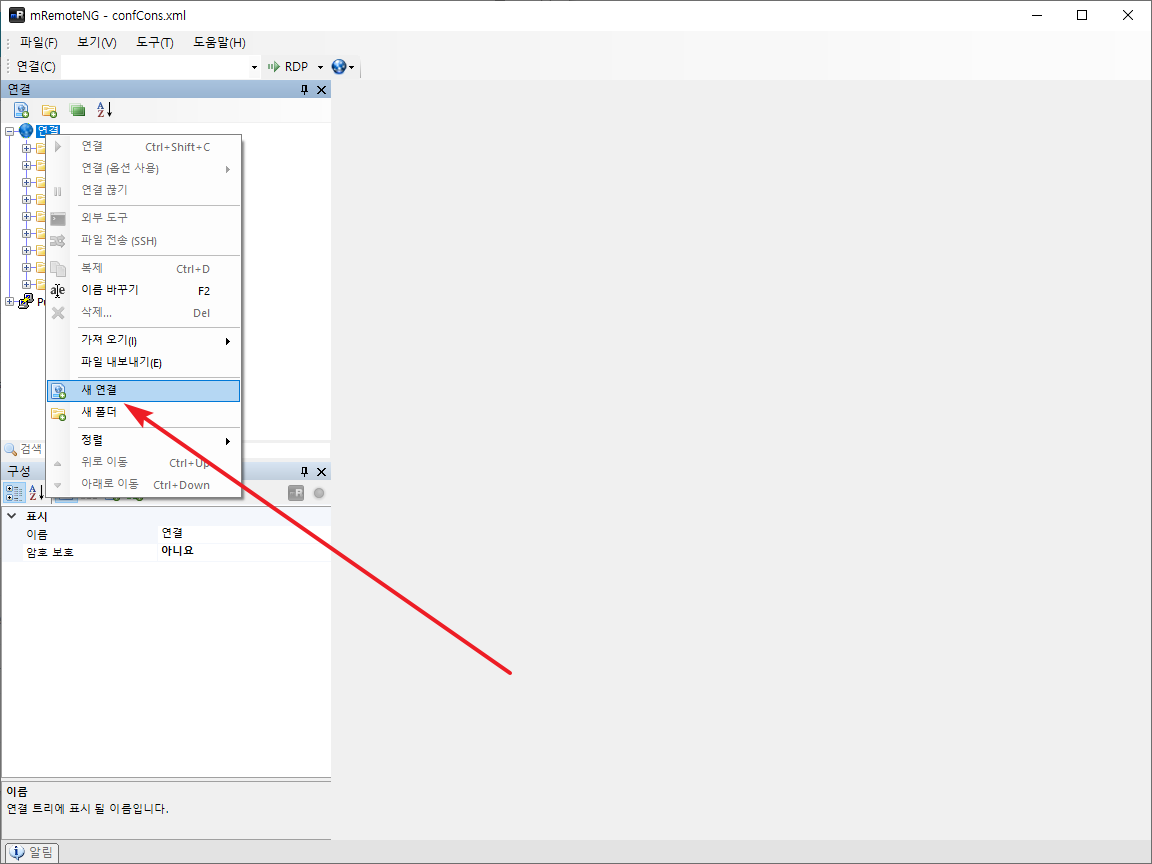Viewport: 1152px width, 864px height.
Task: Click the PuTTY sessions node icon in the tree
Action: 26,301
